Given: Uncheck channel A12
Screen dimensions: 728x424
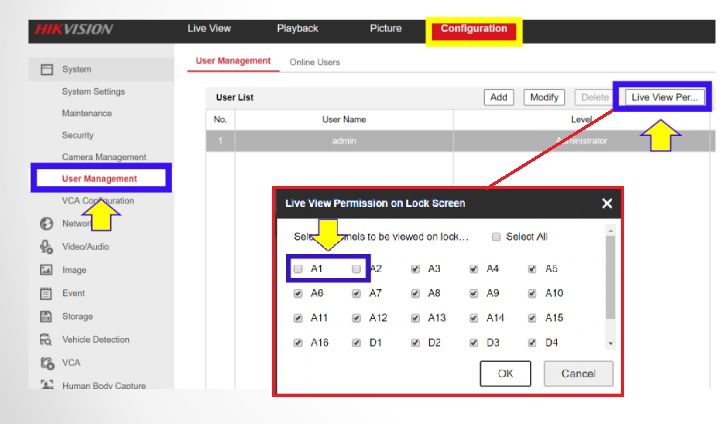Looking at the screenshot, I should [x=357, y=318].
